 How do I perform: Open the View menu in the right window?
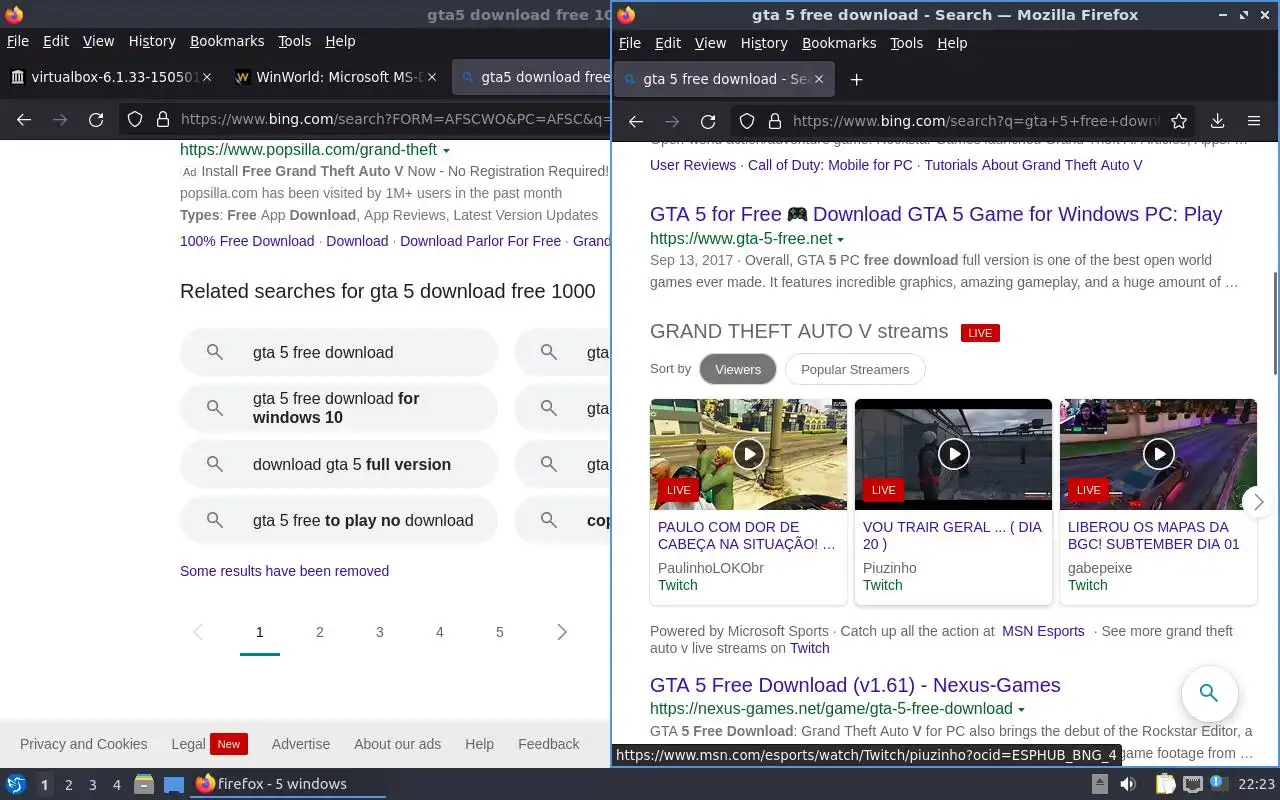pos(710,43)
